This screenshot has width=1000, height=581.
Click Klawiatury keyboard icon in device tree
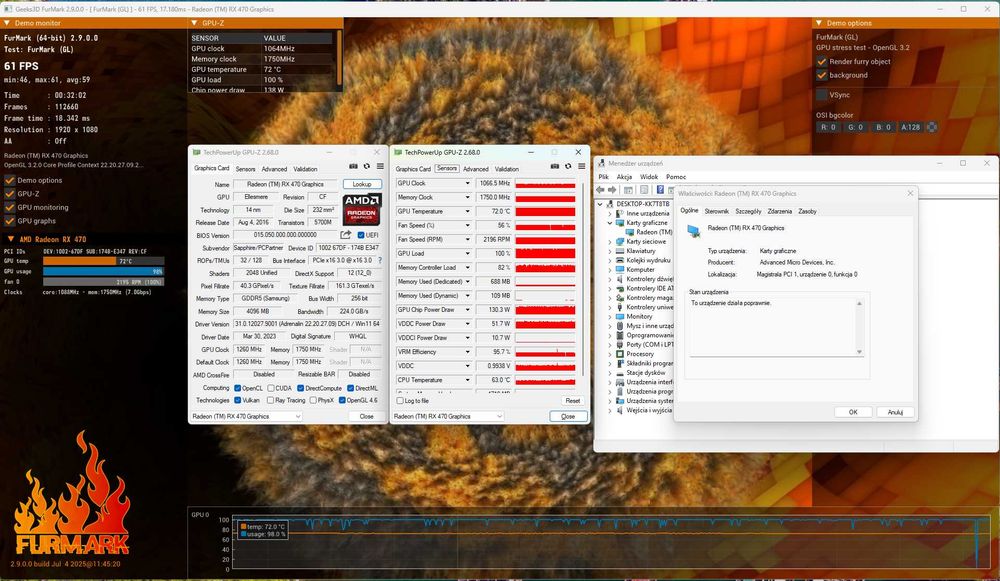(x=620, y=251)
